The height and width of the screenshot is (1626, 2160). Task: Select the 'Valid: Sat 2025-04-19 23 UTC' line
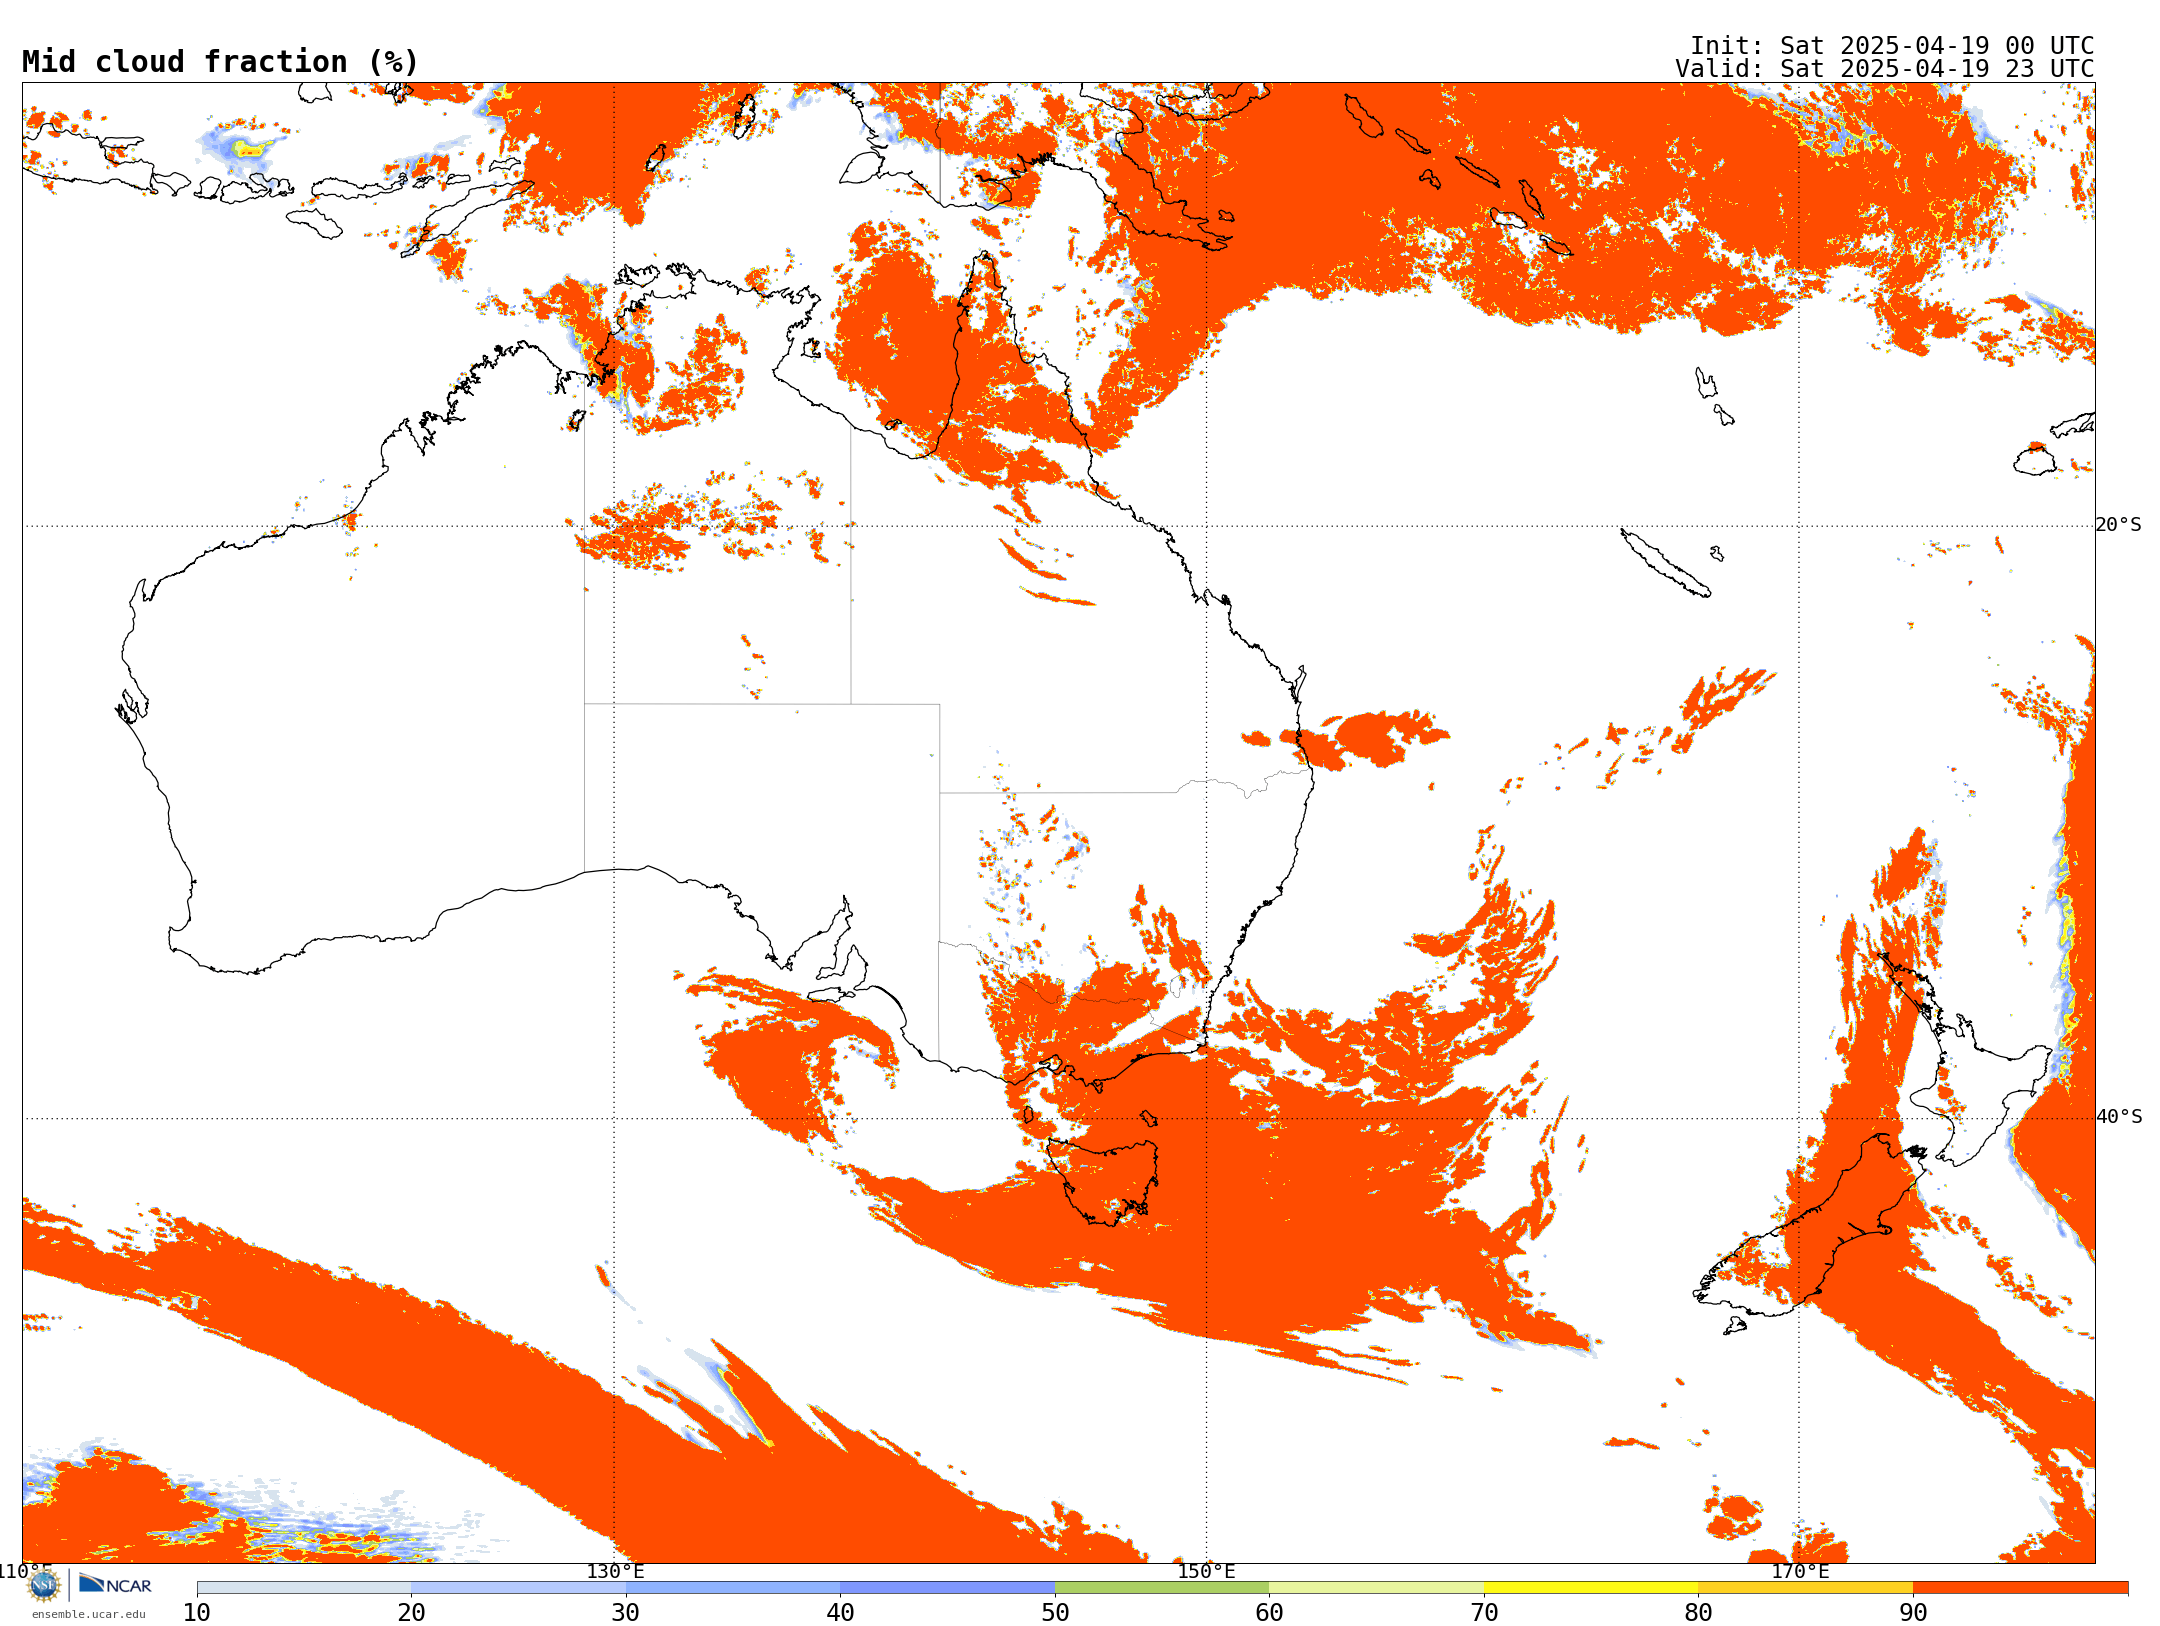pos(1885,69)
